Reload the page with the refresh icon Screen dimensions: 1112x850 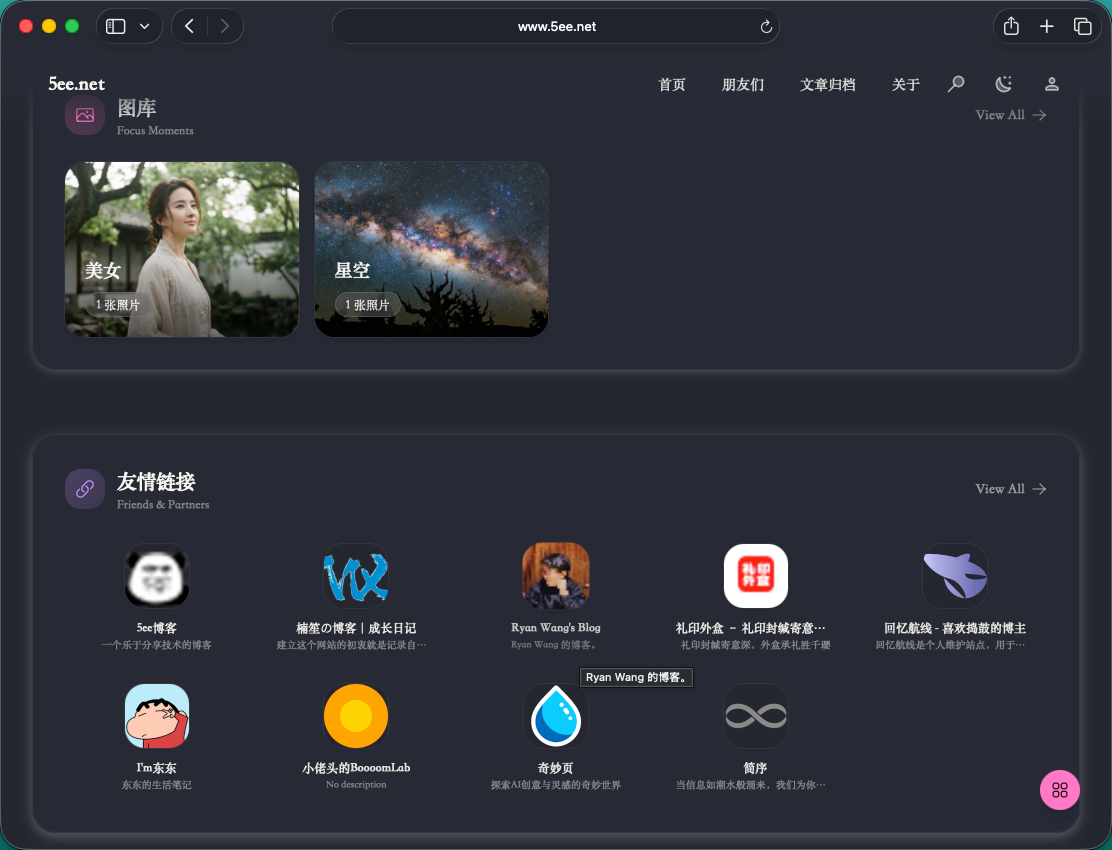tap(766, 27)
